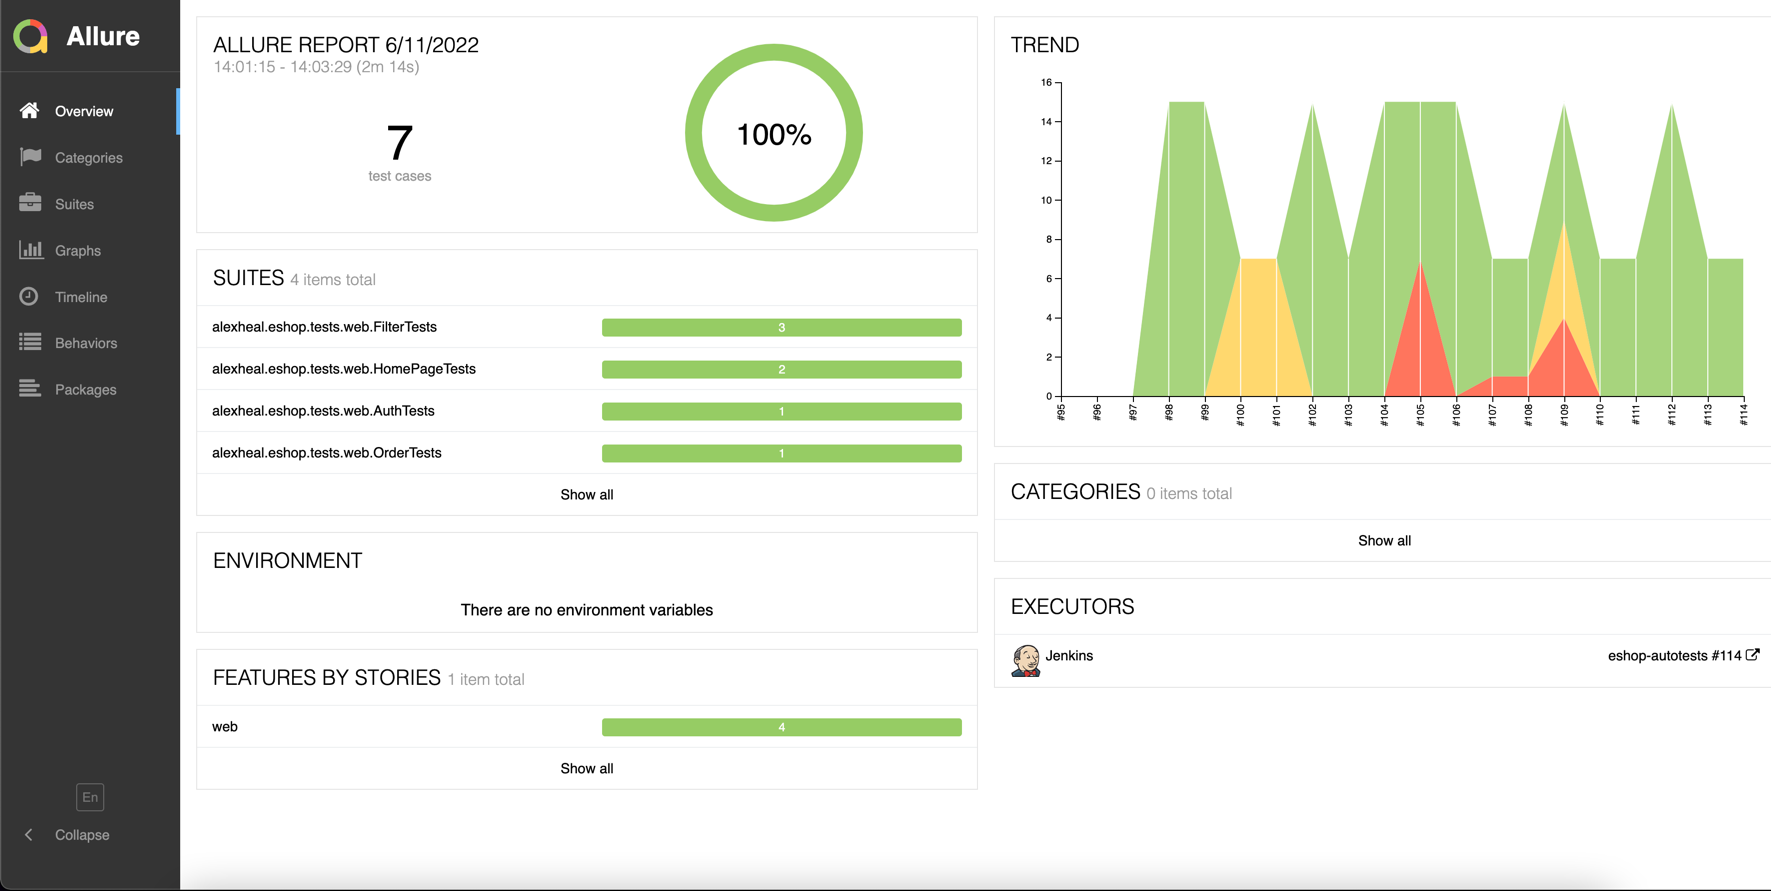Click the 7 test cases counter
This screenshot has height=891, width=1771.
click(400, 152)
